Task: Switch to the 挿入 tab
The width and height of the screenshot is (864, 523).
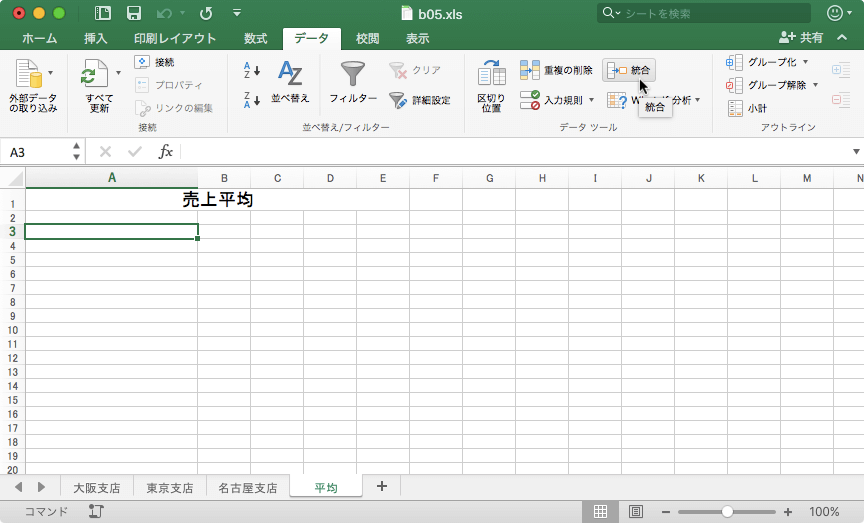Action: coord(95,38)
